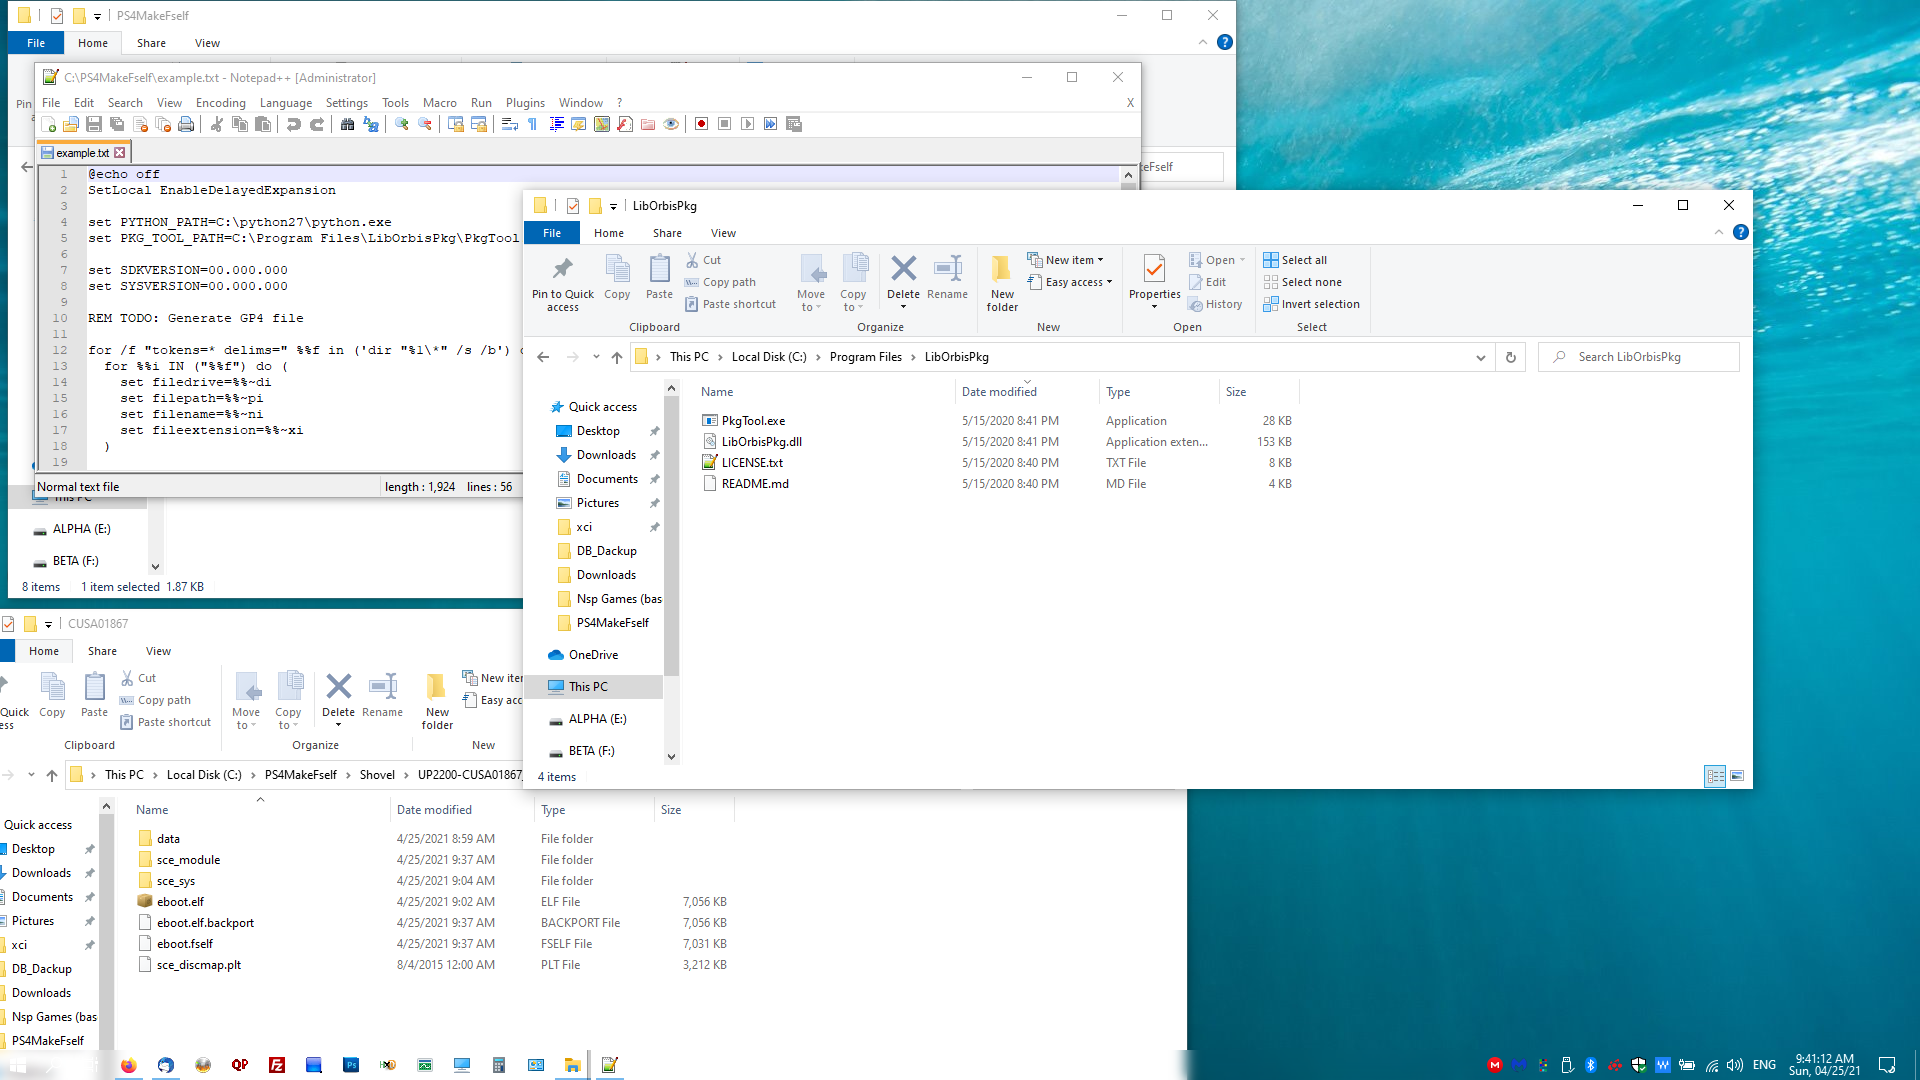Open the Encoding menu in Notepad++

pyautogui.click(x=220, y=103)
